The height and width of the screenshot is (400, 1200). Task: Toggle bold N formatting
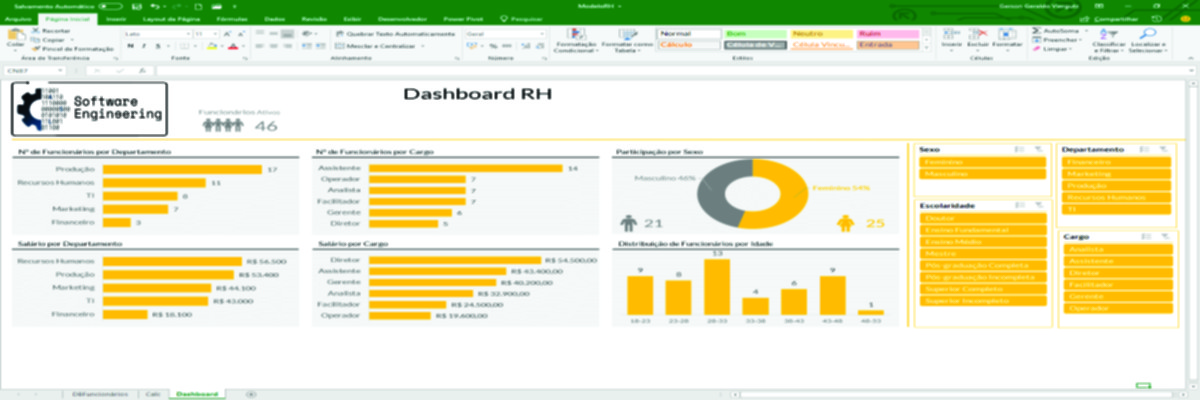131,46
